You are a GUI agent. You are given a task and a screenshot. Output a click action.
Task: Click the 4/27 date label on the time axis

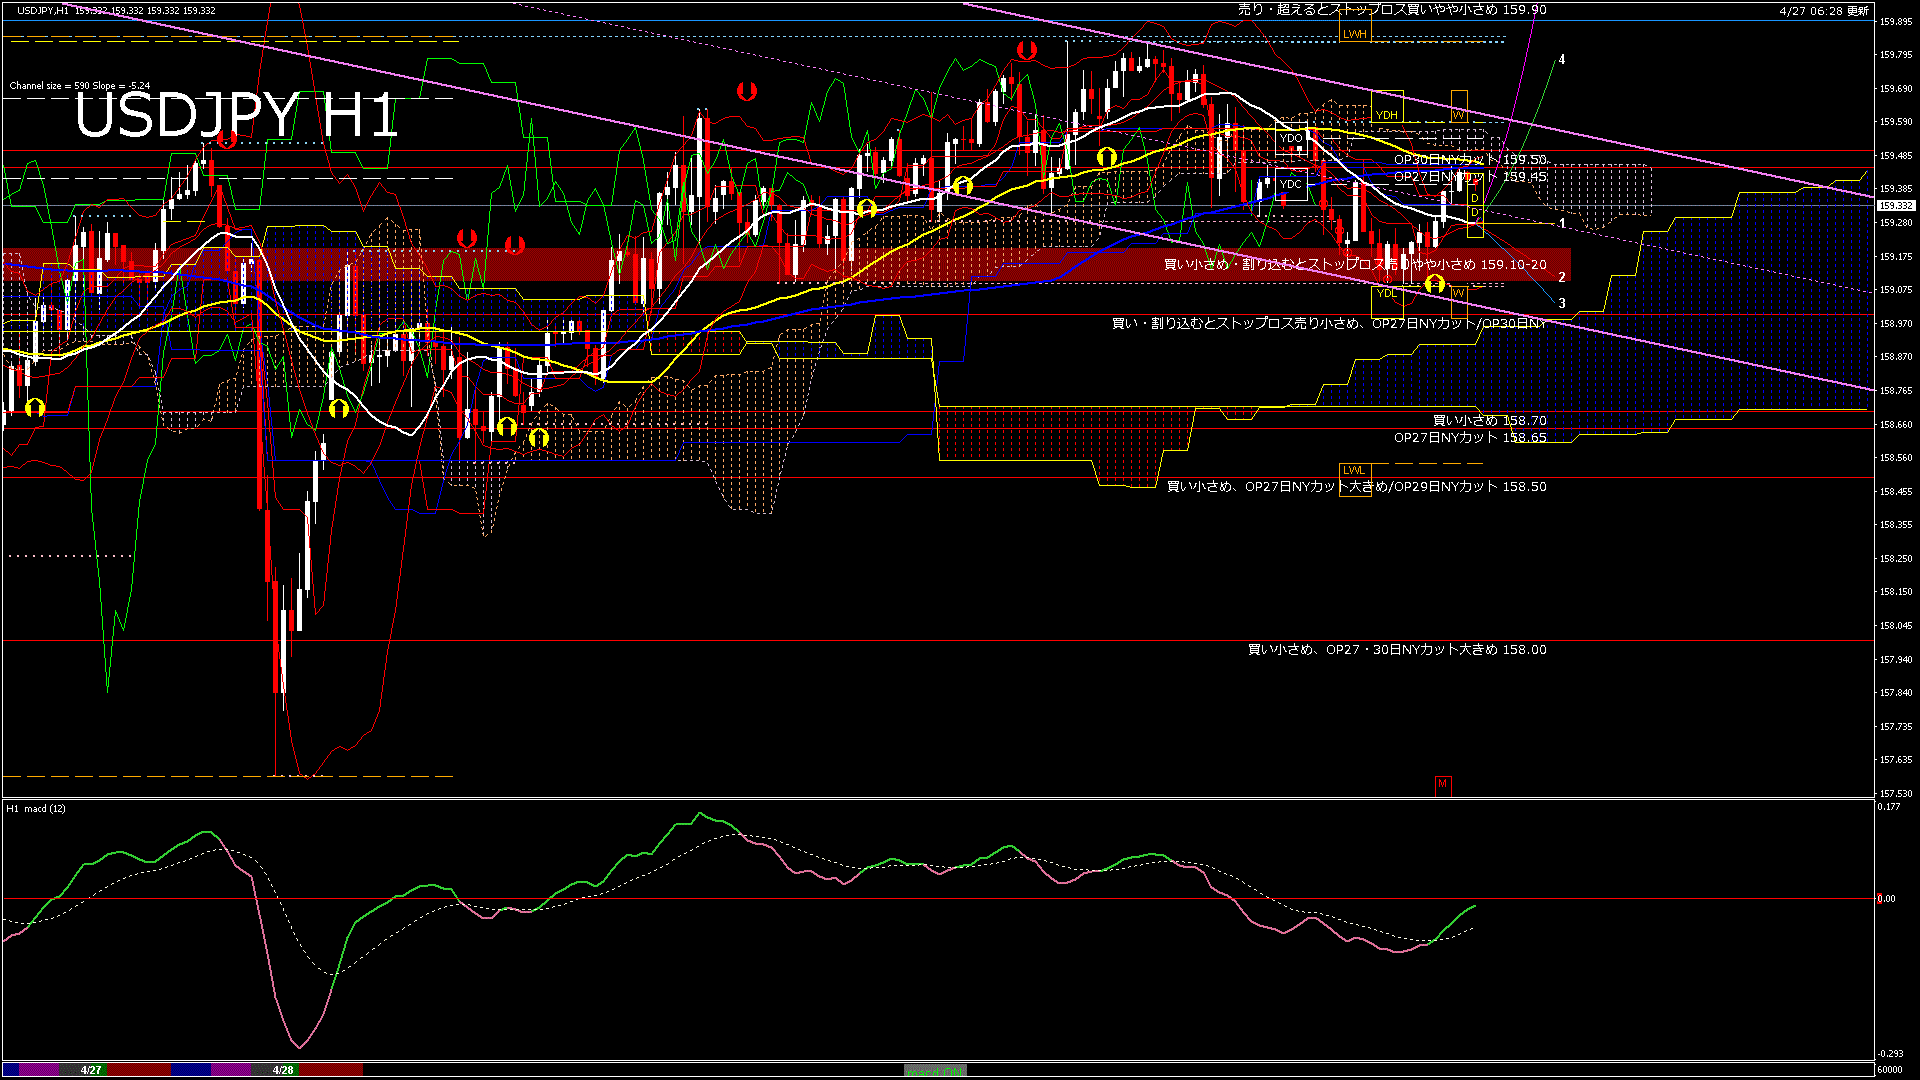[91, 1070]
